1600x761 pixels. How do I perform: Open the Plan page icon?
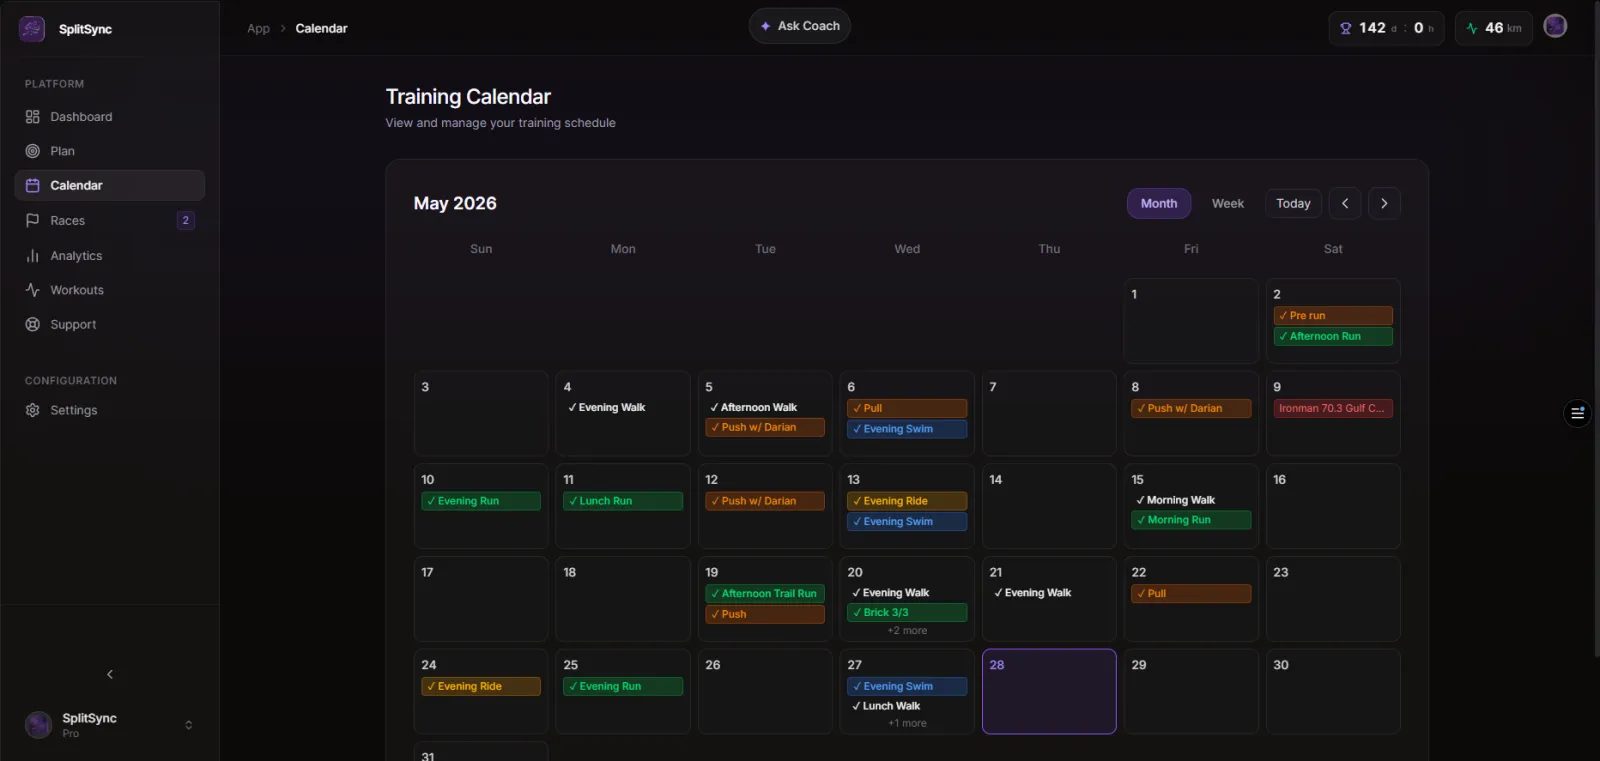[33, 151]
